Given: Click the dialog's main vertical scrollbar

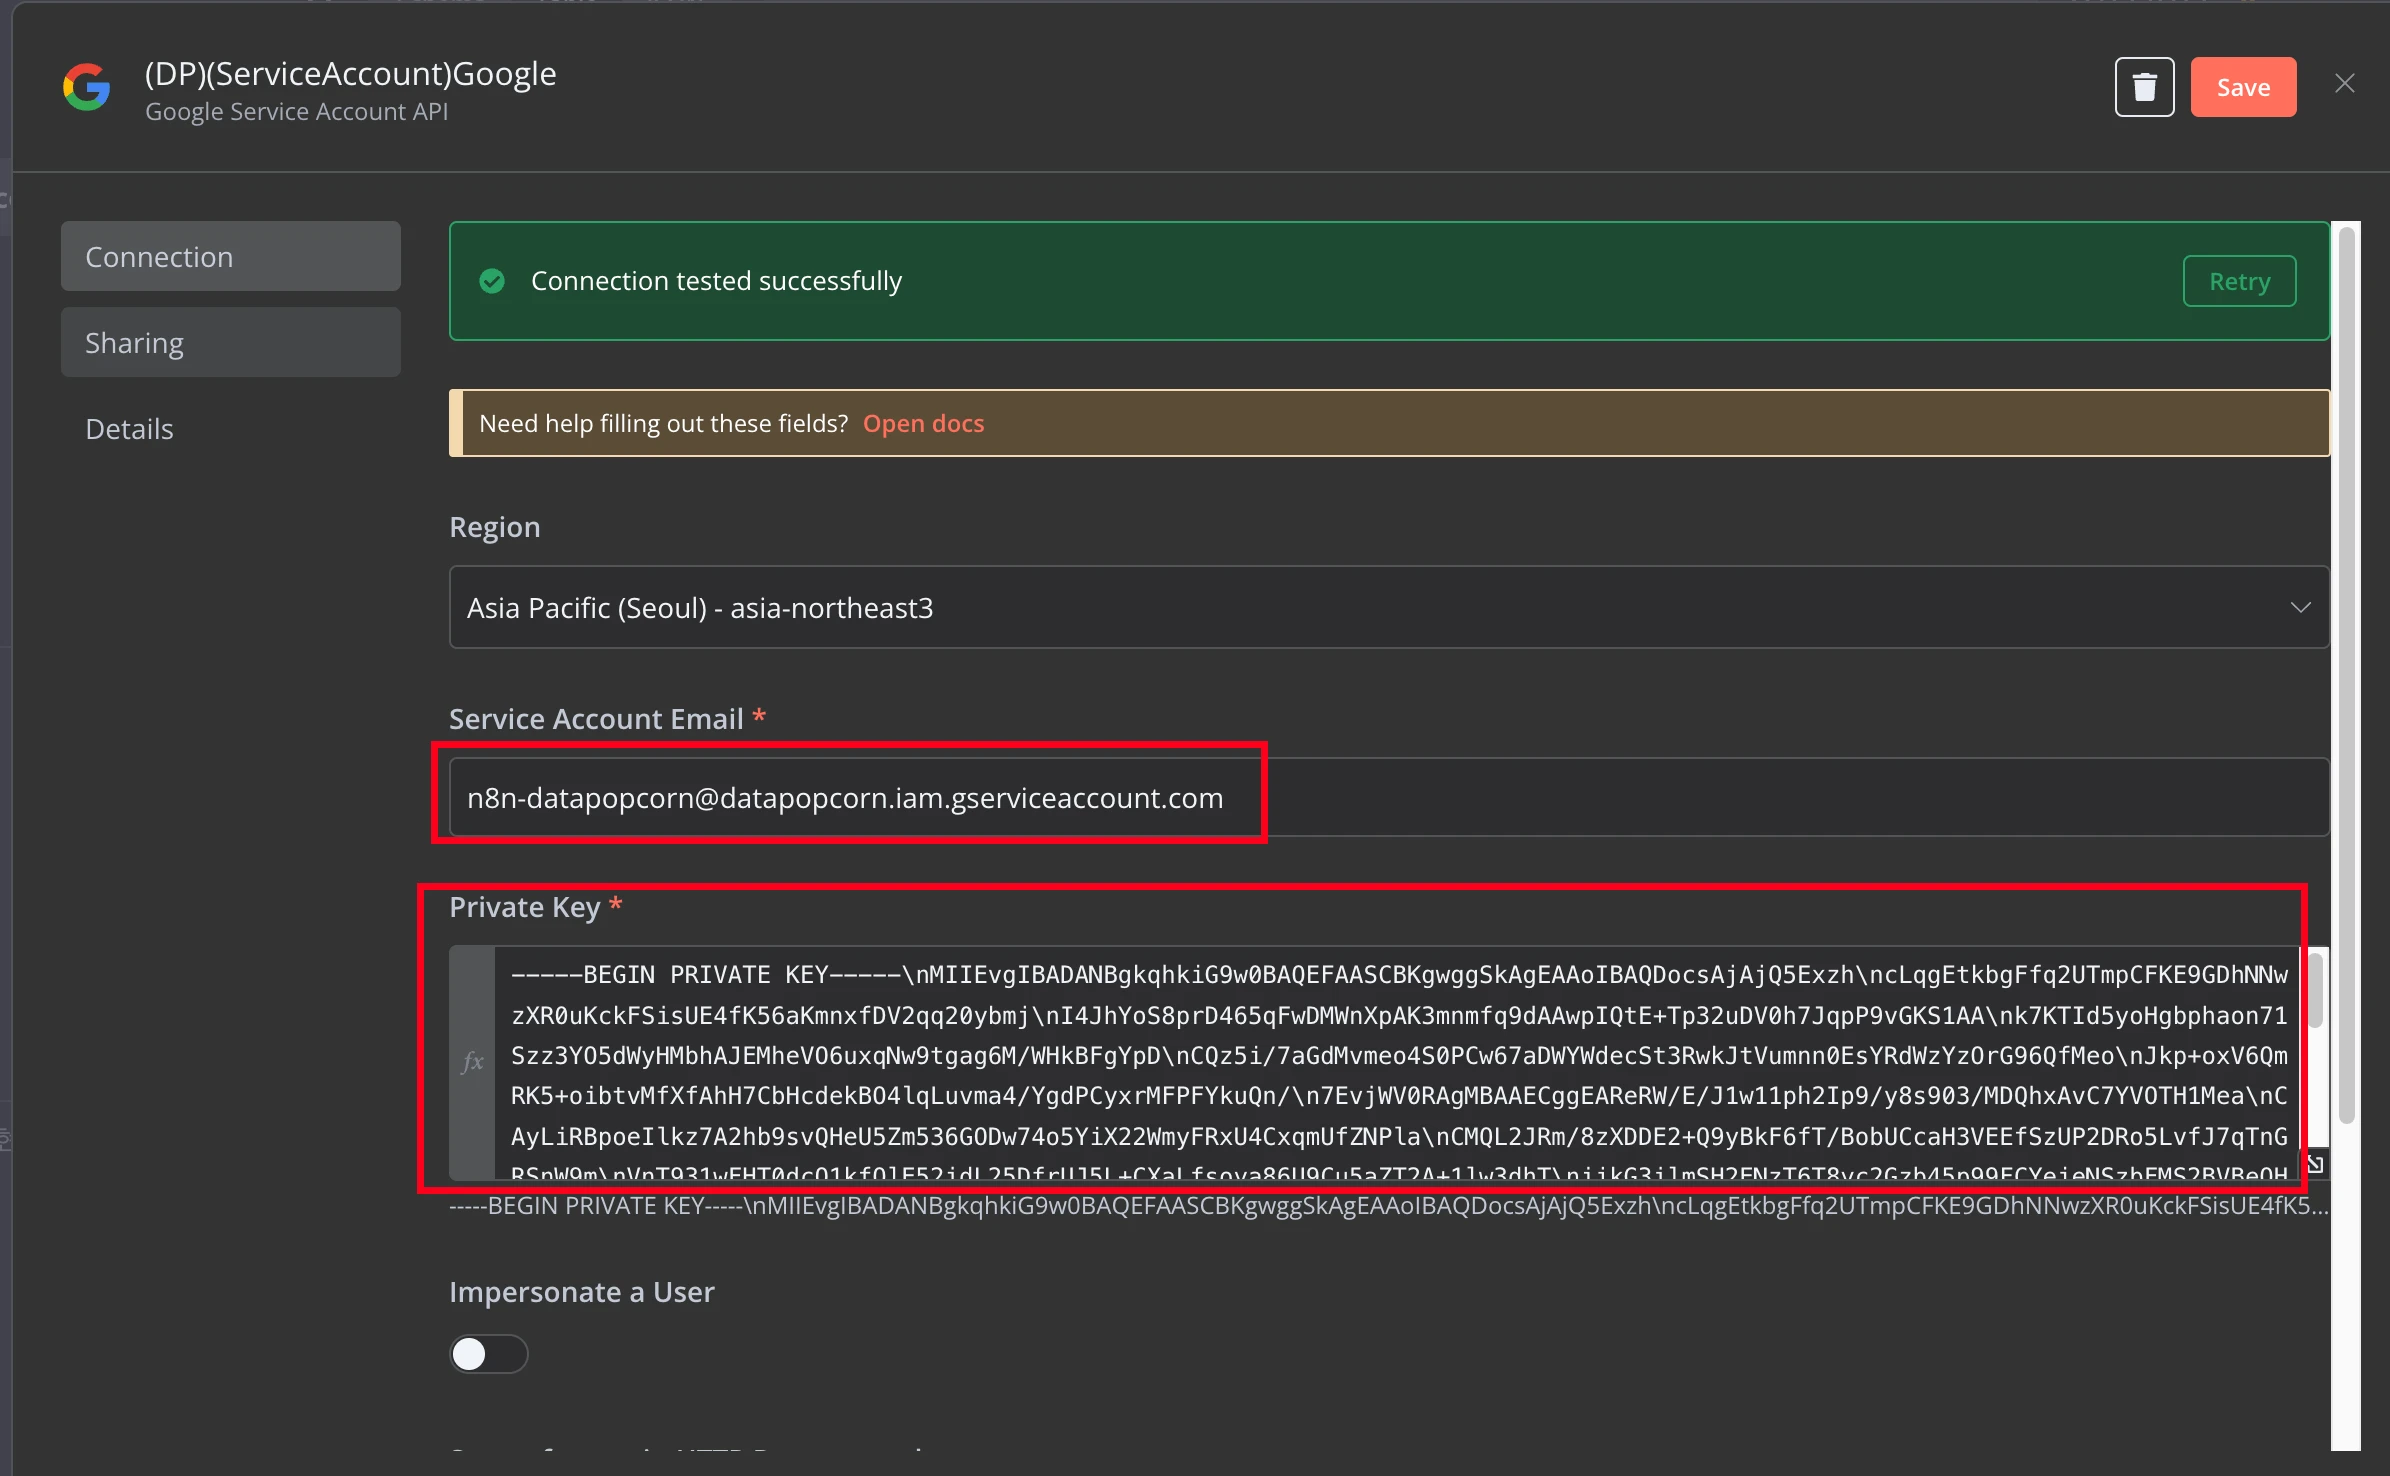Looking at the screenshot, I should (2346, 675).
